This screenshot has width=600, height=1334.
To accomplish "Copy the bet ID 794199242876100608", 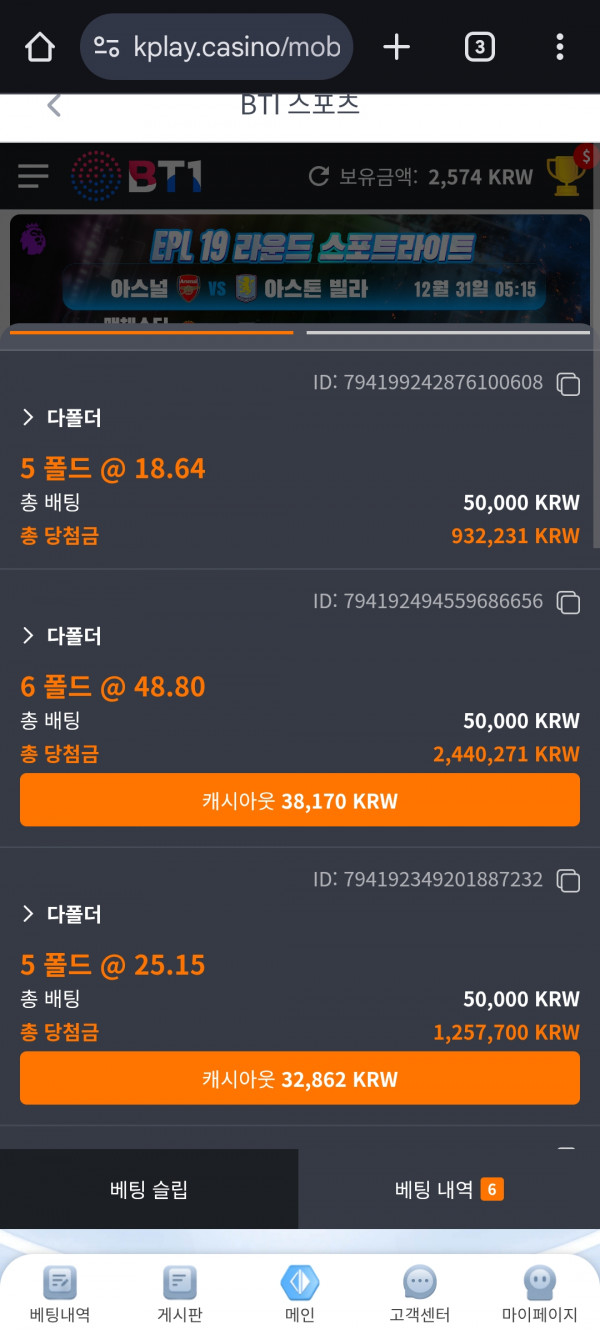I will pyautogui.click(x=567, y=384).
